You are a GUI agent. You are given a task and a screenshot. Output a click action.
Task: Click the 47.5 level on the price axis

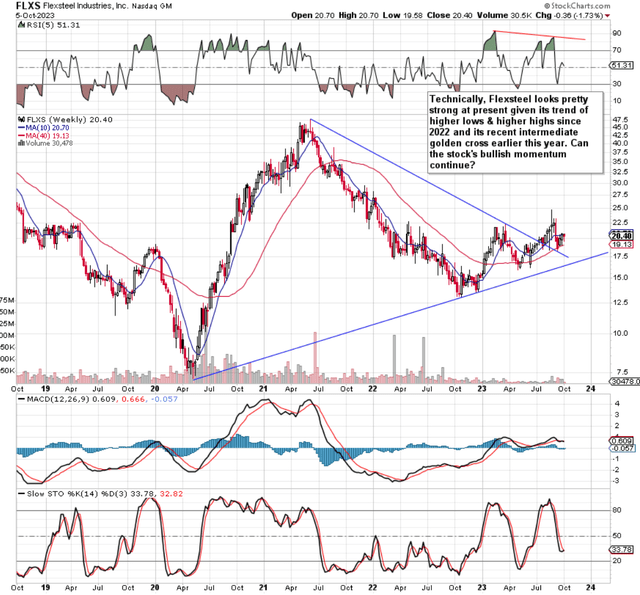(620, 120)
